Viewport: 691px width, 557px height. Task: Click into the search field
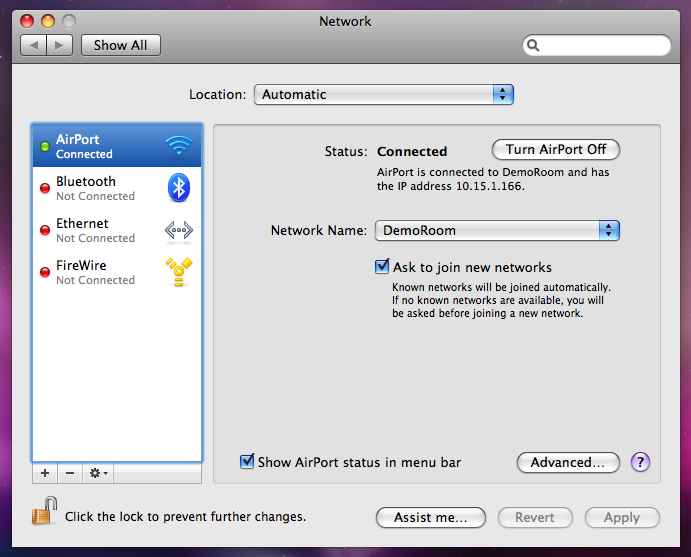(x=597, y=45)
